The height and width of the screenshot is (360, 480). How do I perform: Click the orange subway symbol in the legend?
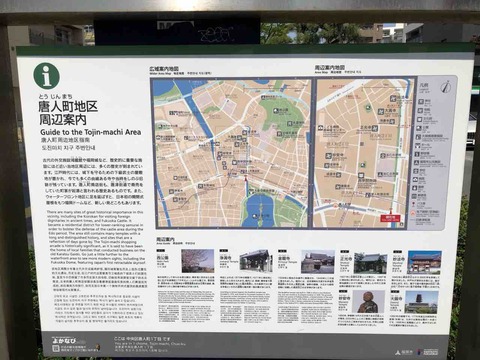[x=413, y=213]
